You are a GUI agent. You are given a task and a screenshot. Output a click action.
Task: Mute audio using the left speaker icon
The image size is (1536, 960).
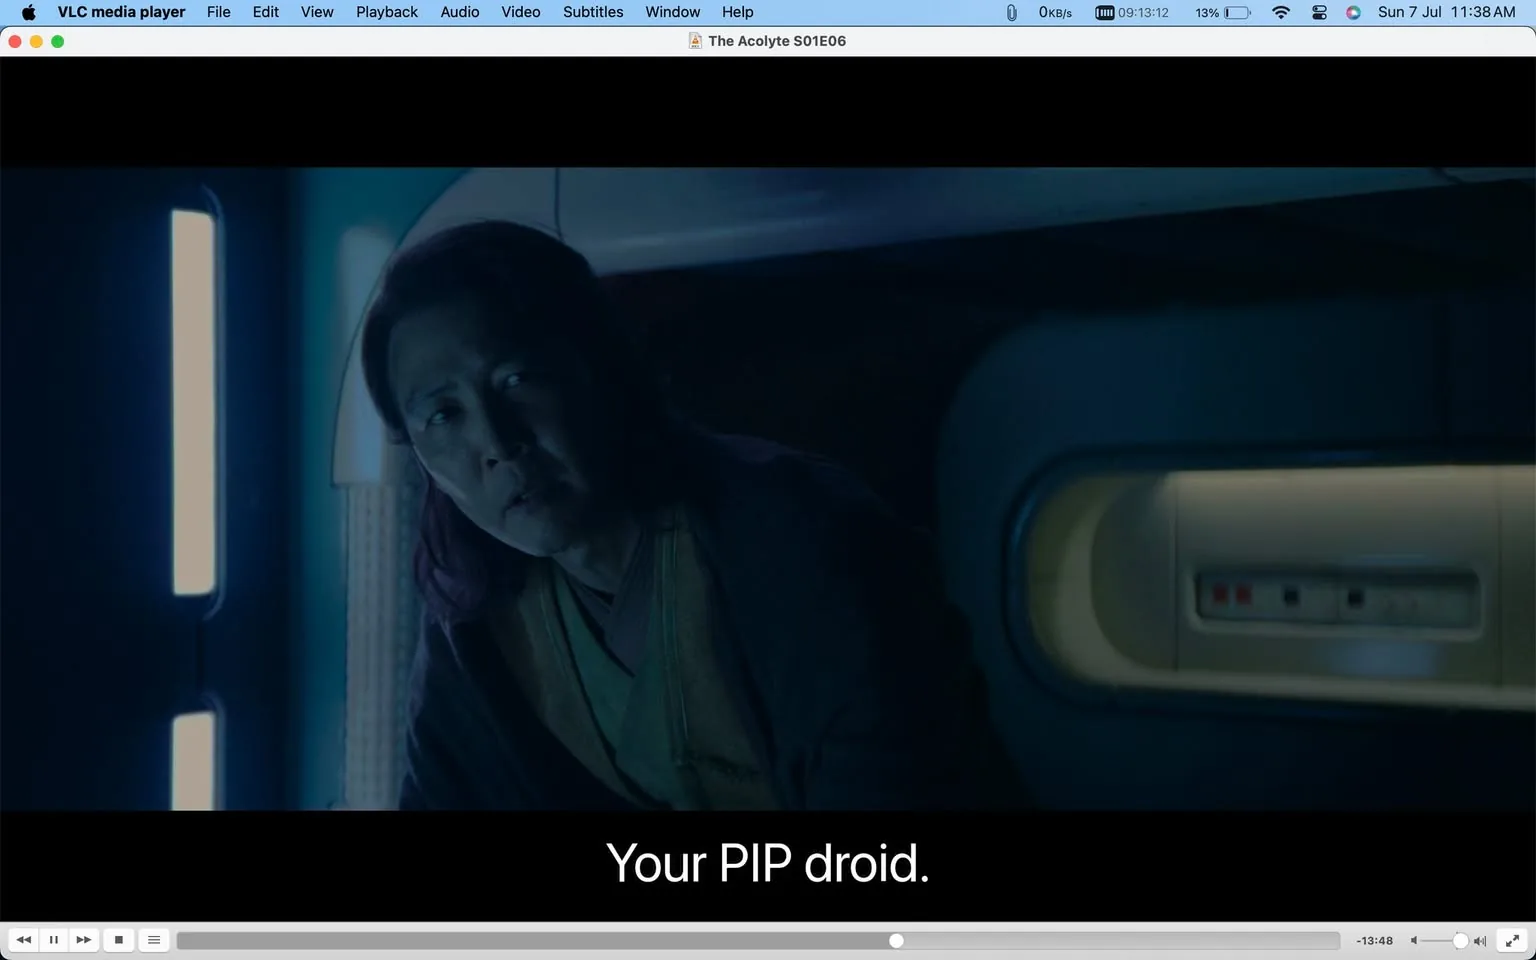[x=1413, y=940]
